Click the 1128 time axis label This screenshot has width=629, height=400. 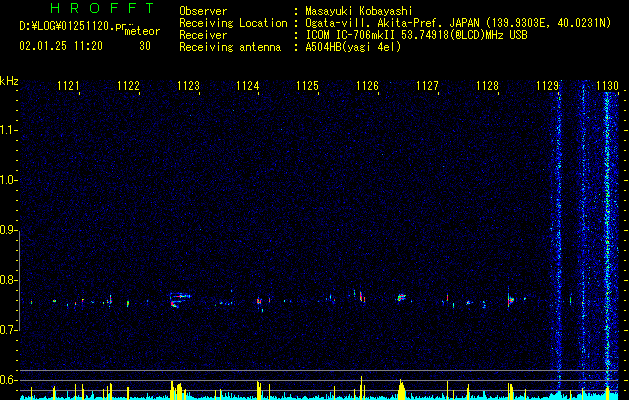[x=487, y=86]
